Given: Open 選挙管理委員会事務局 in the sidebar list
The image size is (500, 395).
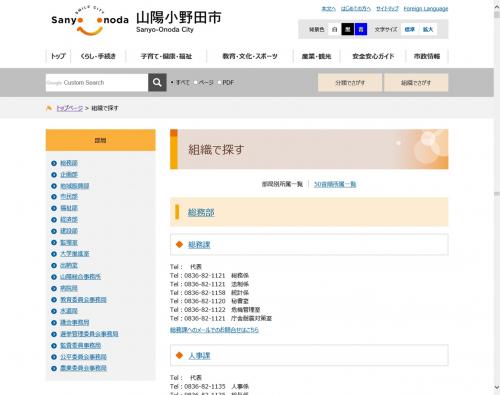Looking at the screenshot, I should click(89, 334).
